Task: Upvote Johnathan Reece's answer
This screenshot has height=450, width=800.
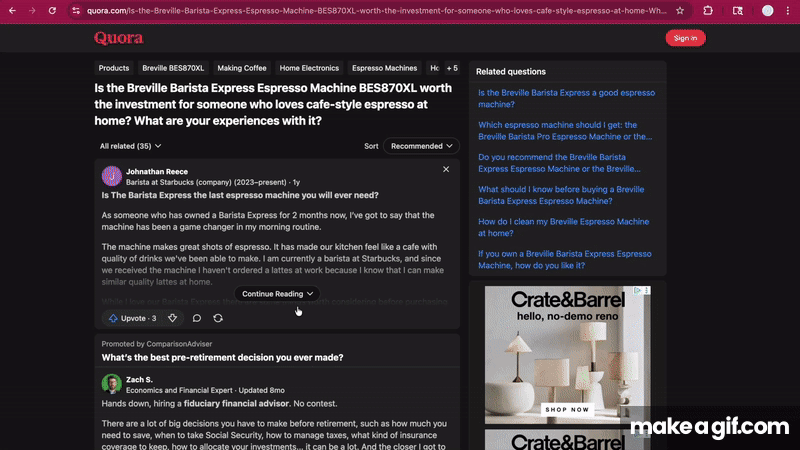Action: pyautogui.click(x=133, y=318)
